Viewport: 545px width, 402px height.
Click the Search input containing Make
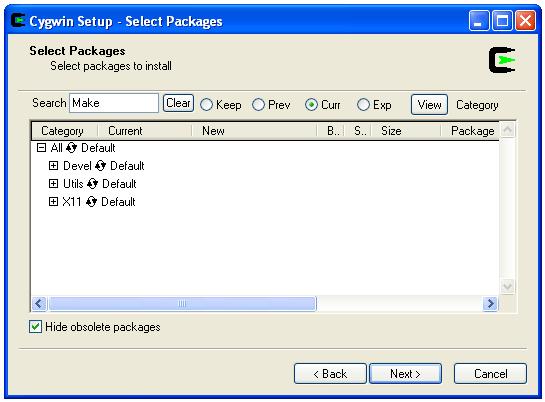point(114,103)
